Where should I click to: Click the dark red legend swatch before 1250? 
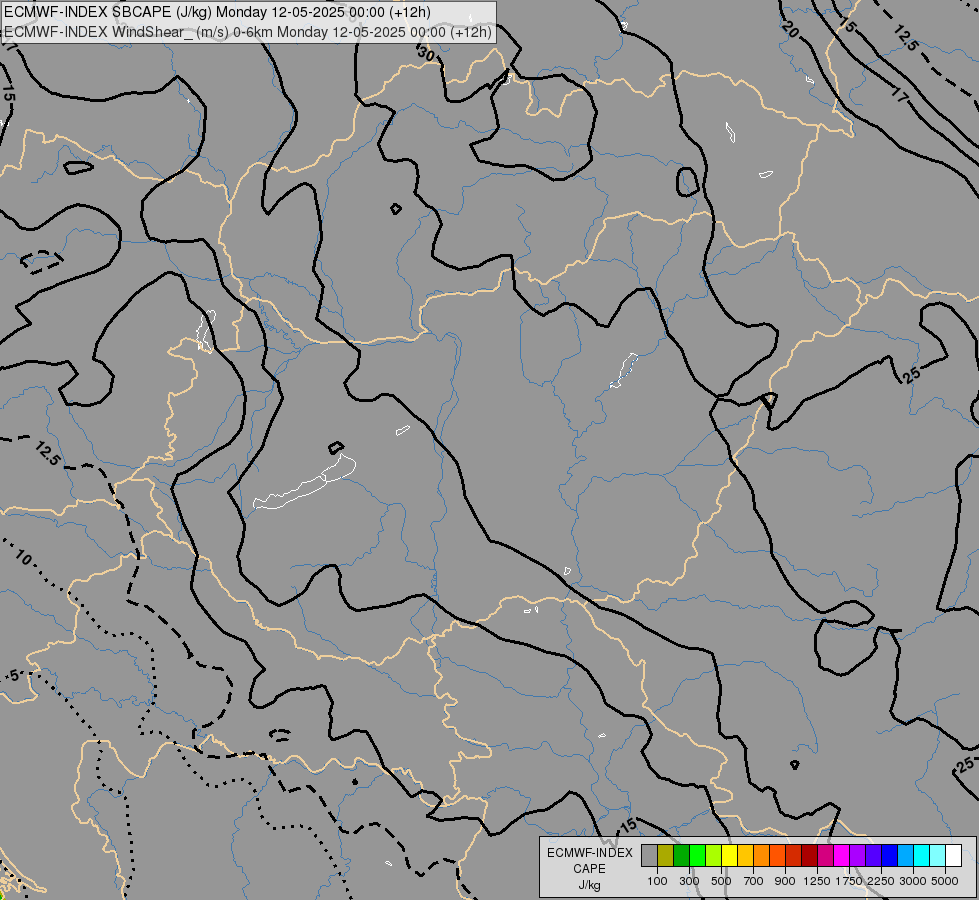click(809, 856)
